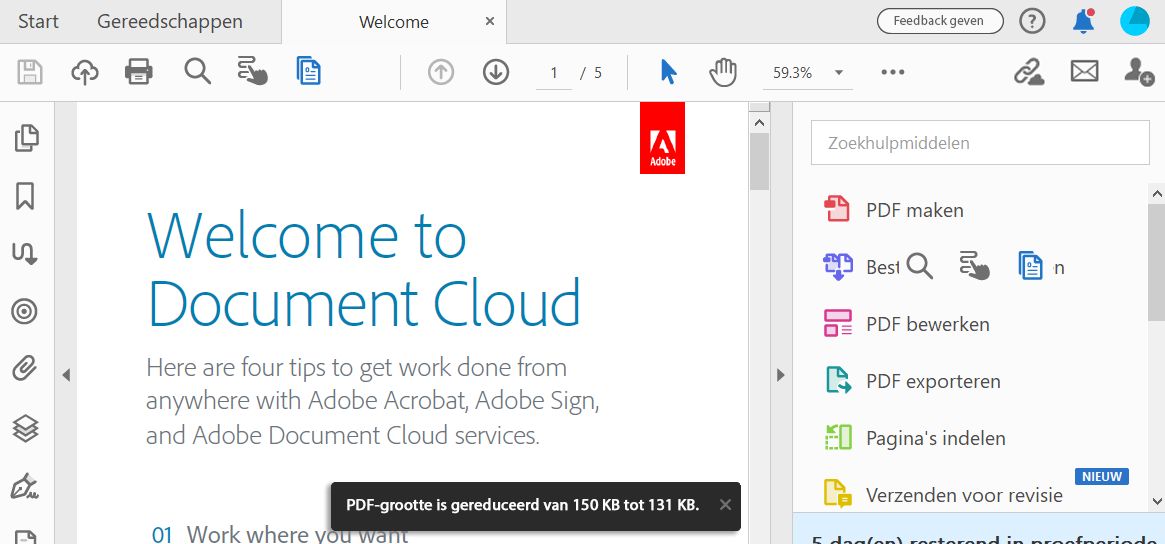Switch to the Gereedschappen tab
The height and width of the screenshot is (544, 1165).
click(170, 21)
